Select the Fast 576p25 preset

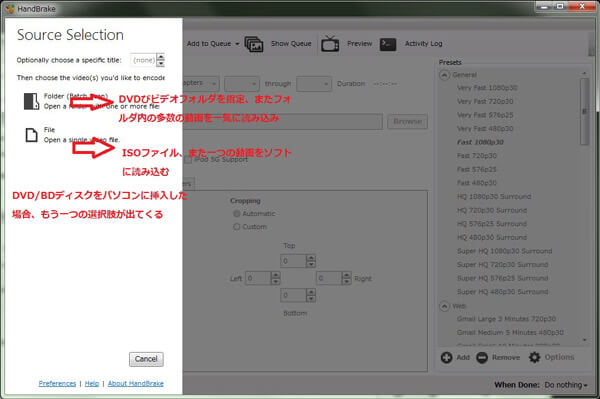coord(477,169)
